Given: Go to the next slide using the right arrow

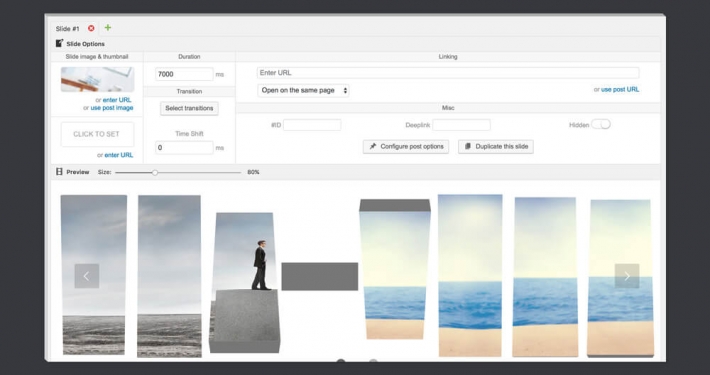Looking at the screenshot, I should tap(627, 276).
